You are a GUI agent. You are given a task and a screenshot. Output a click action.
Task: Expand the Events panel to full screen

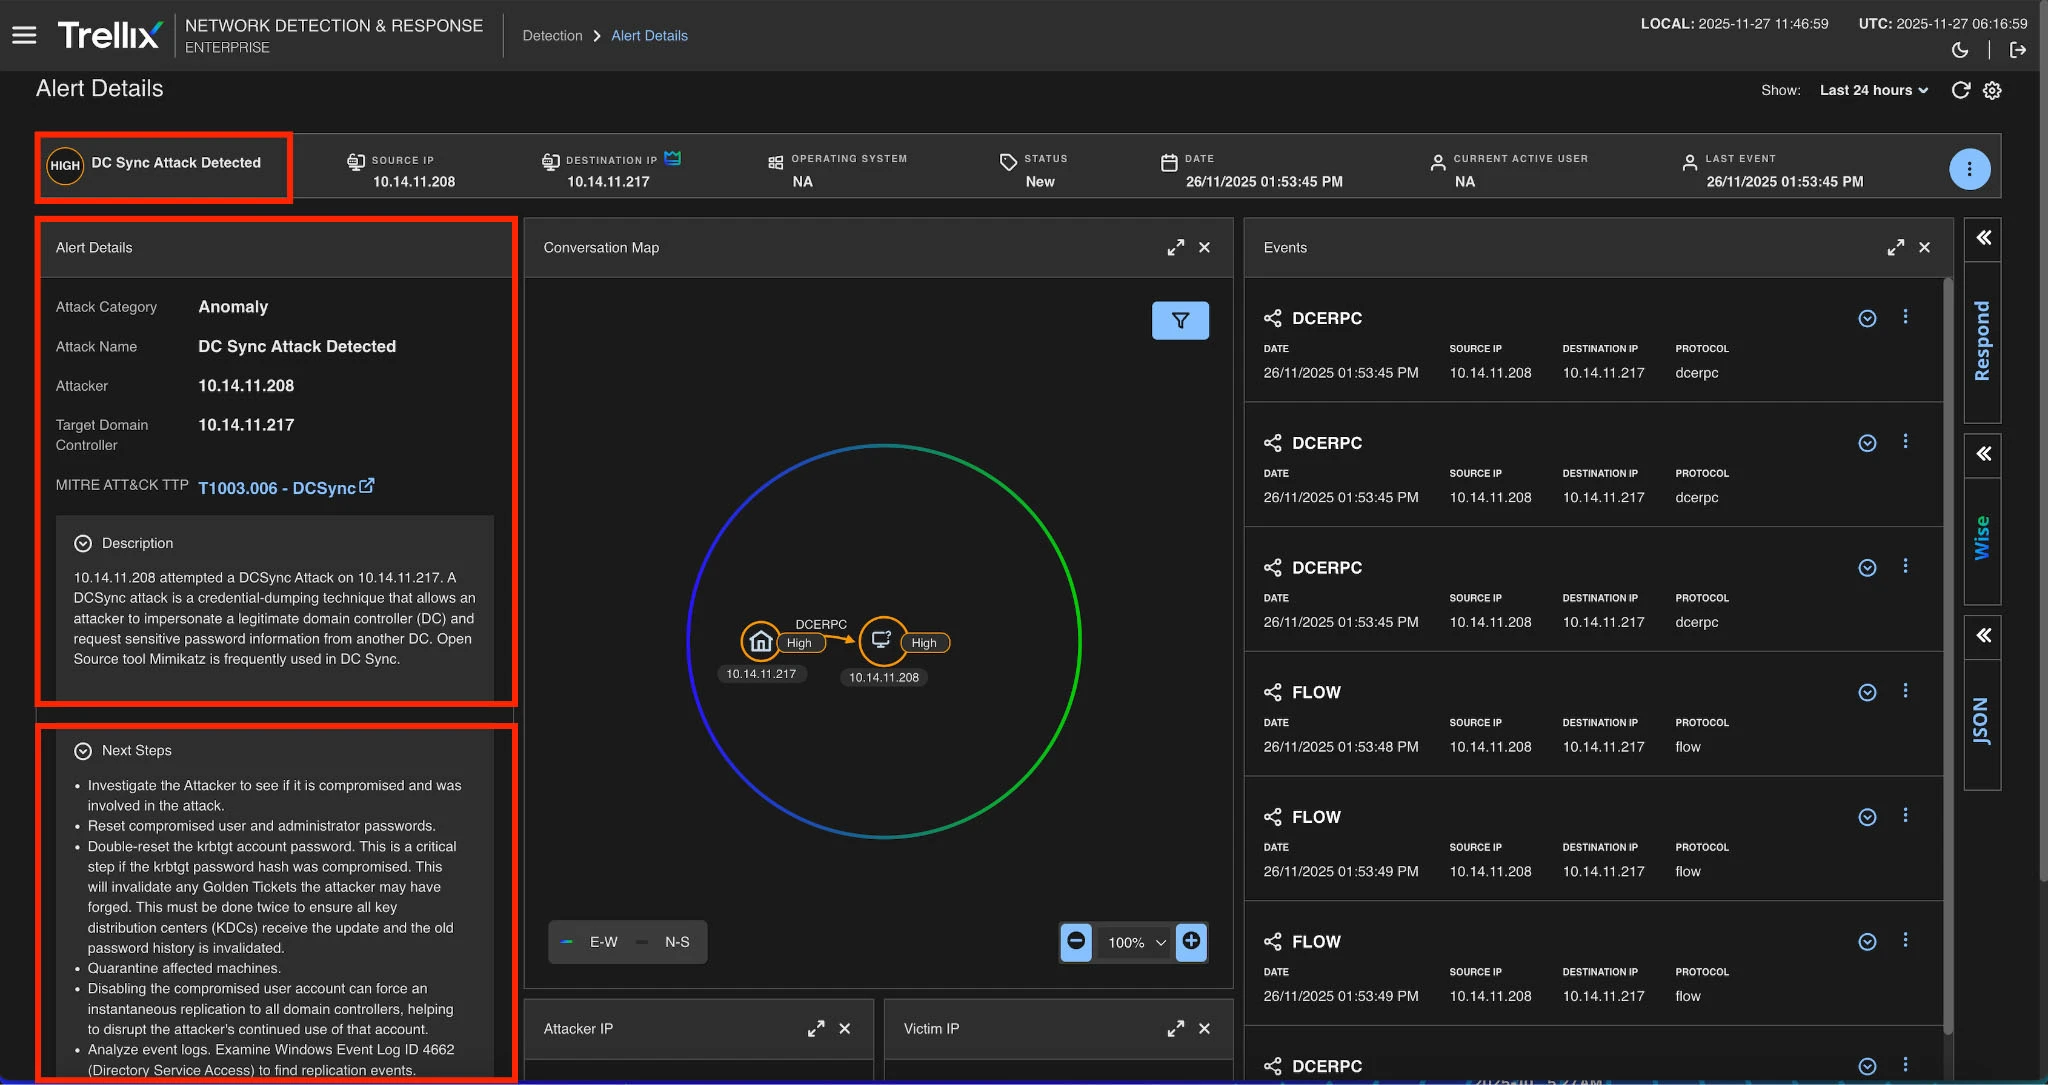[1896, 247]
